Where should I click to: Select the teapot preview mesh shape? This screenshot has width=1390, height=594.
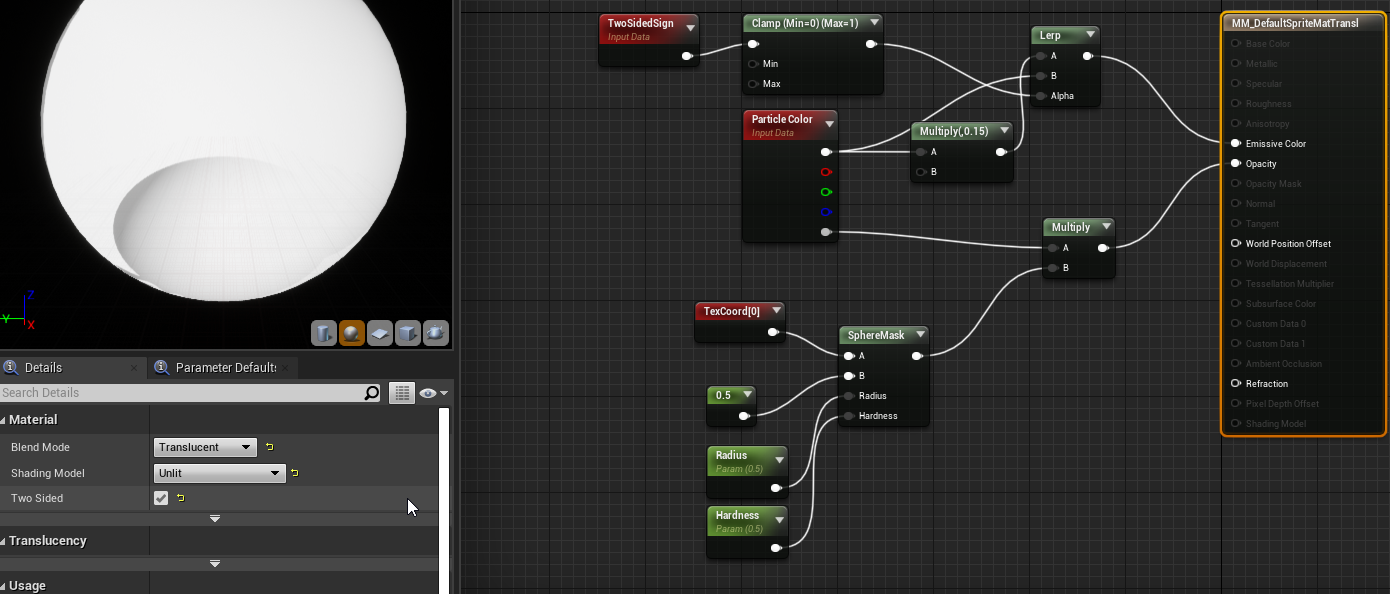(435, 332)
